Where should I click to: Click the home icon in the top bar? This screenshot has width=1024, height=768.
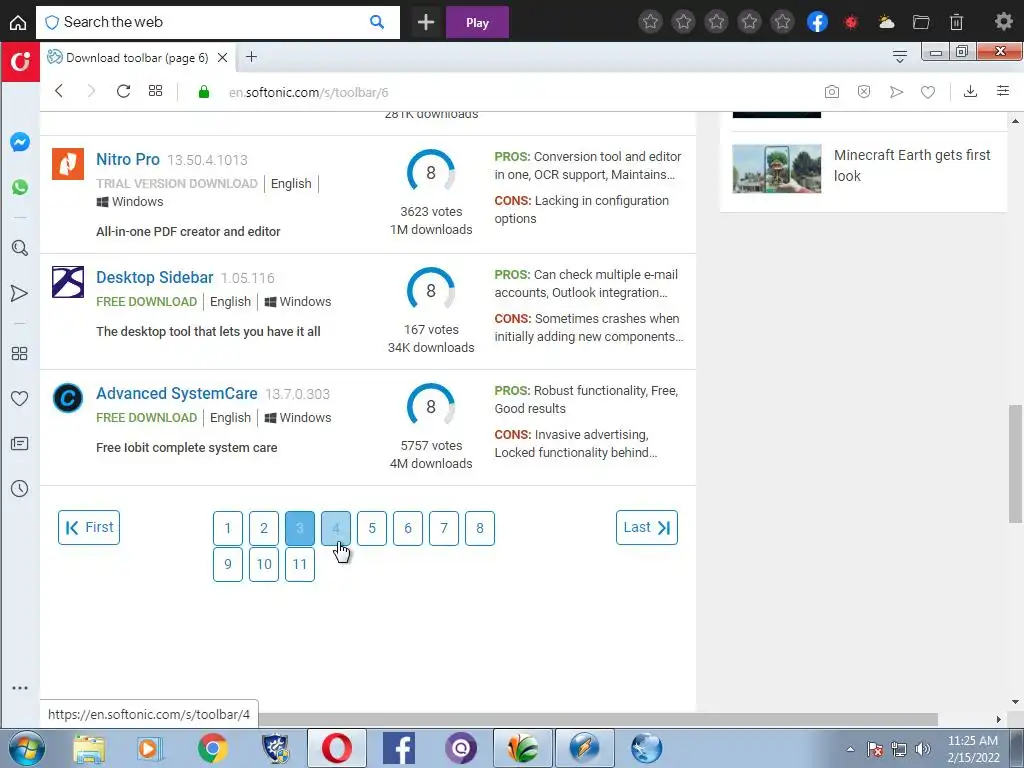click(x=18, y=22)
